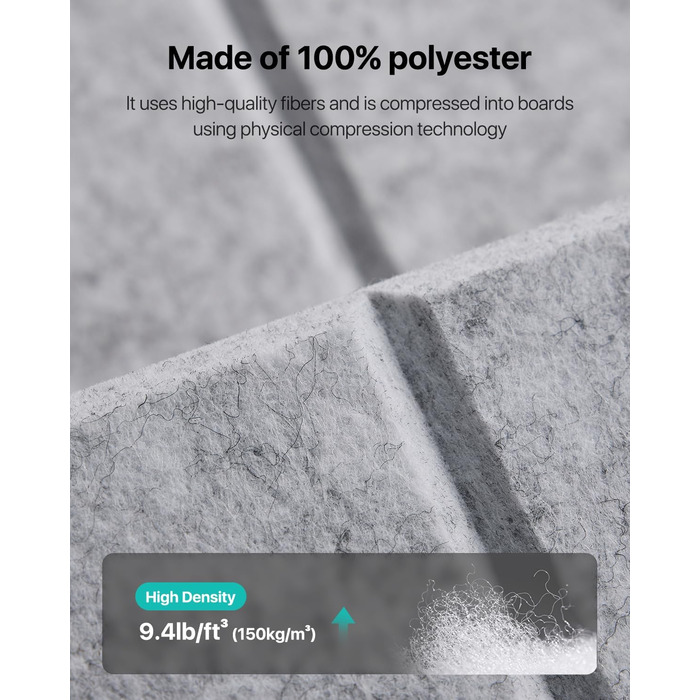
Task: Select the teal High Density badge
Action: coord(191,597)
